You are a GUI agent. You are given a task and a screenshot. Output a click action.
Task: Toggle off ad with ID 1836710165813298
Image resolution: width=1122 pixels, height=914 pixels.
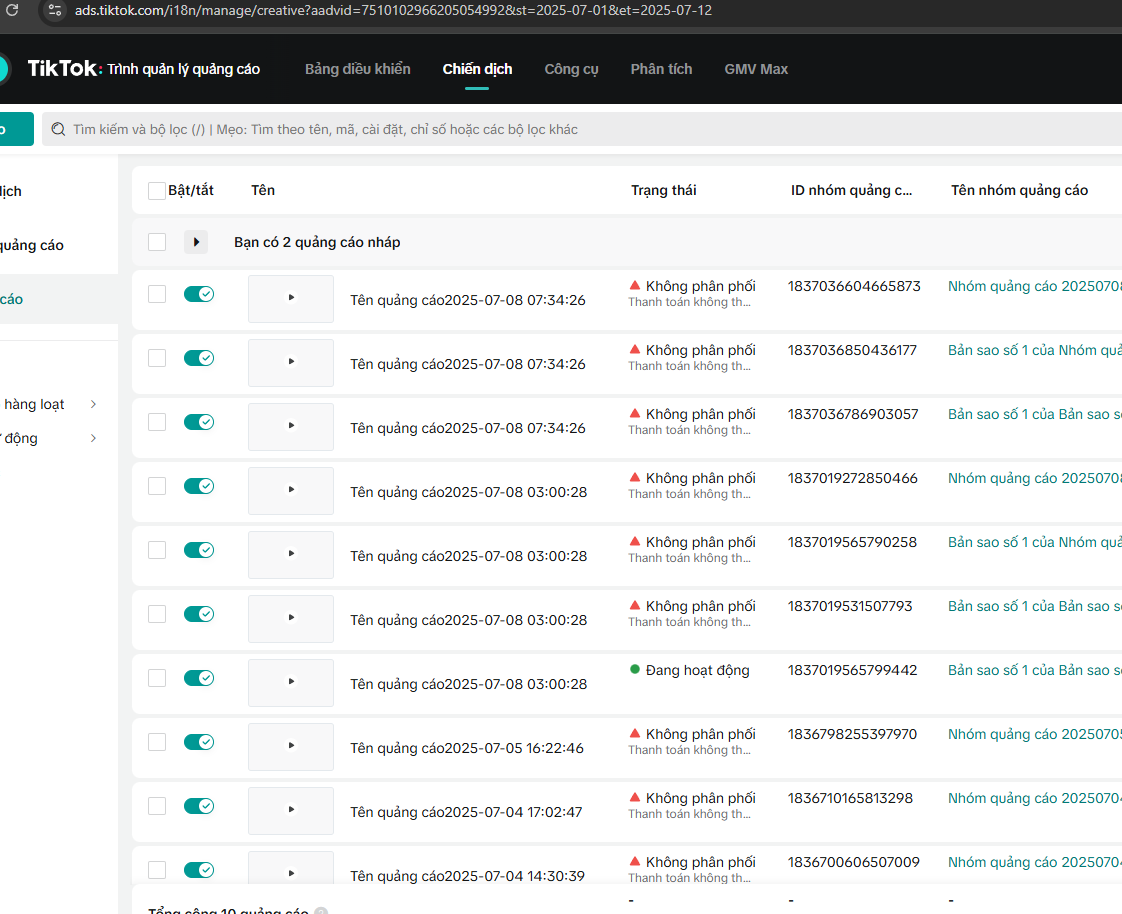tap(199, 806)
